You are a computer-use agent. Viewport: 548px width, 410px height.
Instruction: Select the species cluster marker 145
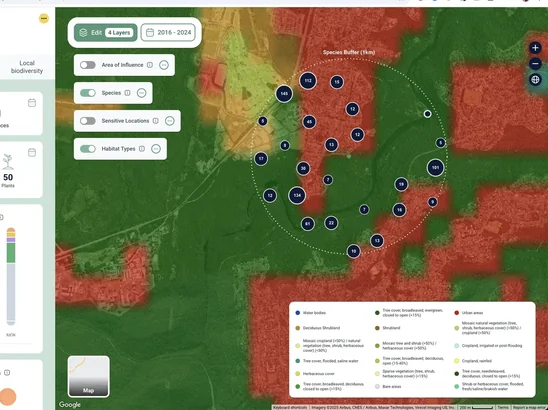pos(284,94)
